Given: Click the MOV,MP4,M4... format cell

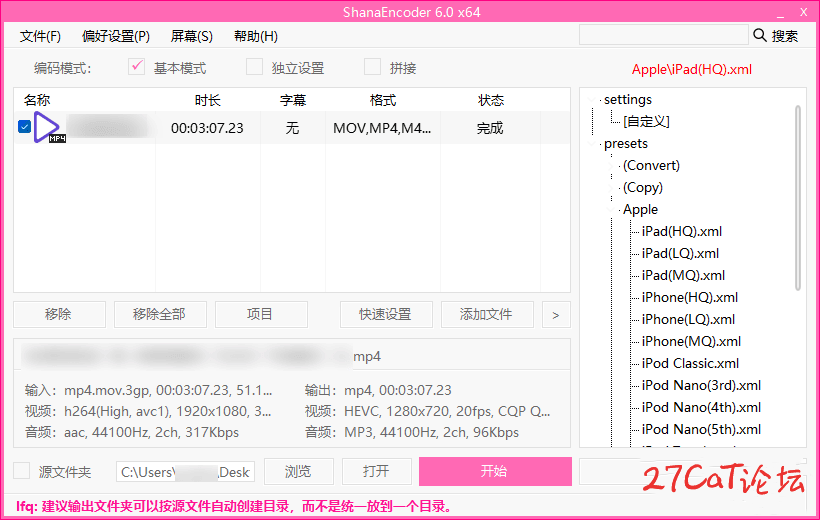Looking at the screenshot, I should (382, 128).
